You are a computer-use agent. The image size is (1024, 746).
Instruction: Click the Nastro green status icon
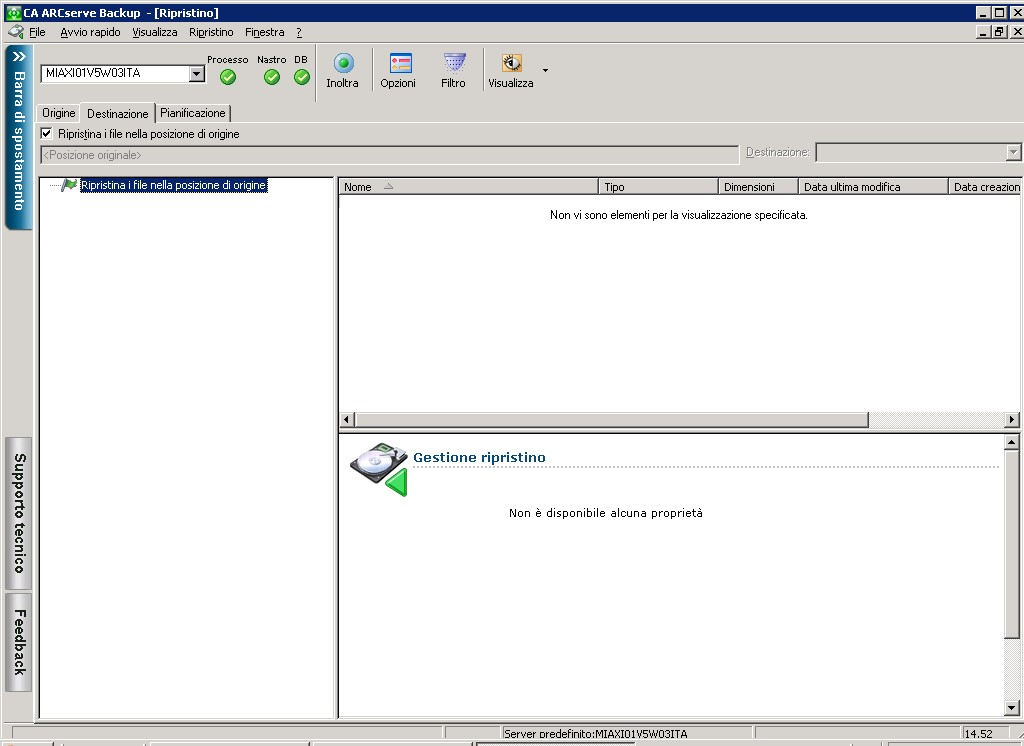point(271,77)
